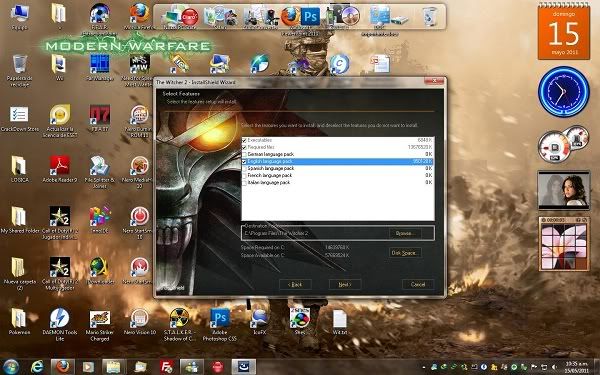The image size is (600, 375).
Task: Click the slideshow gadget woman photo
Action: [564, 190]
